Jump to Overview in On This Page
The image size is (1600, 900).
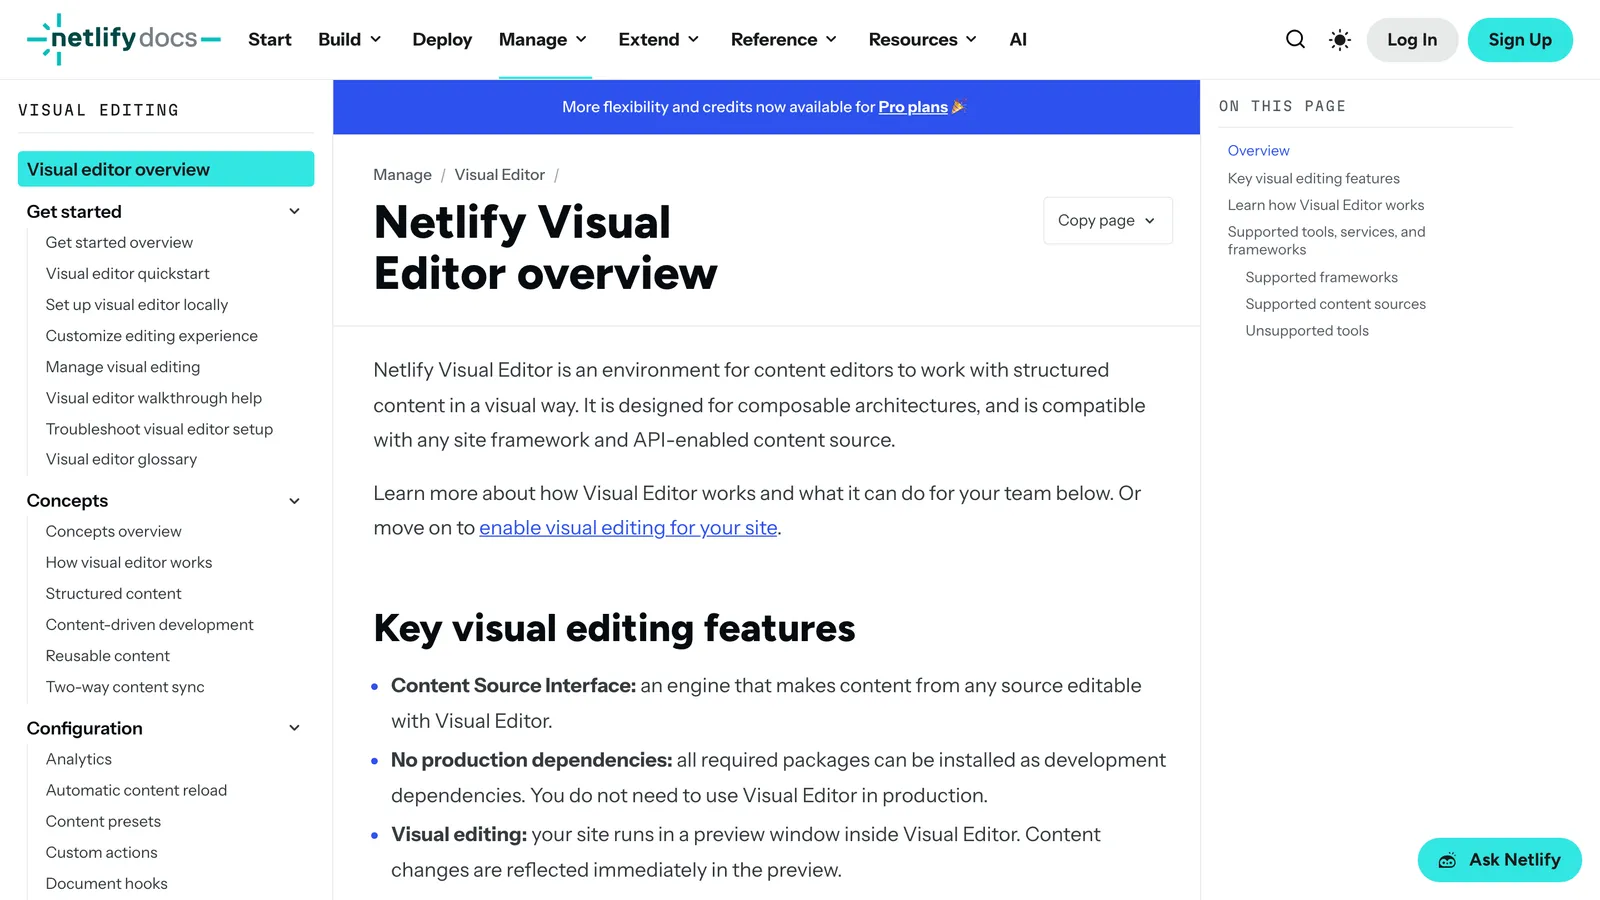click(x=1258, y=151)
